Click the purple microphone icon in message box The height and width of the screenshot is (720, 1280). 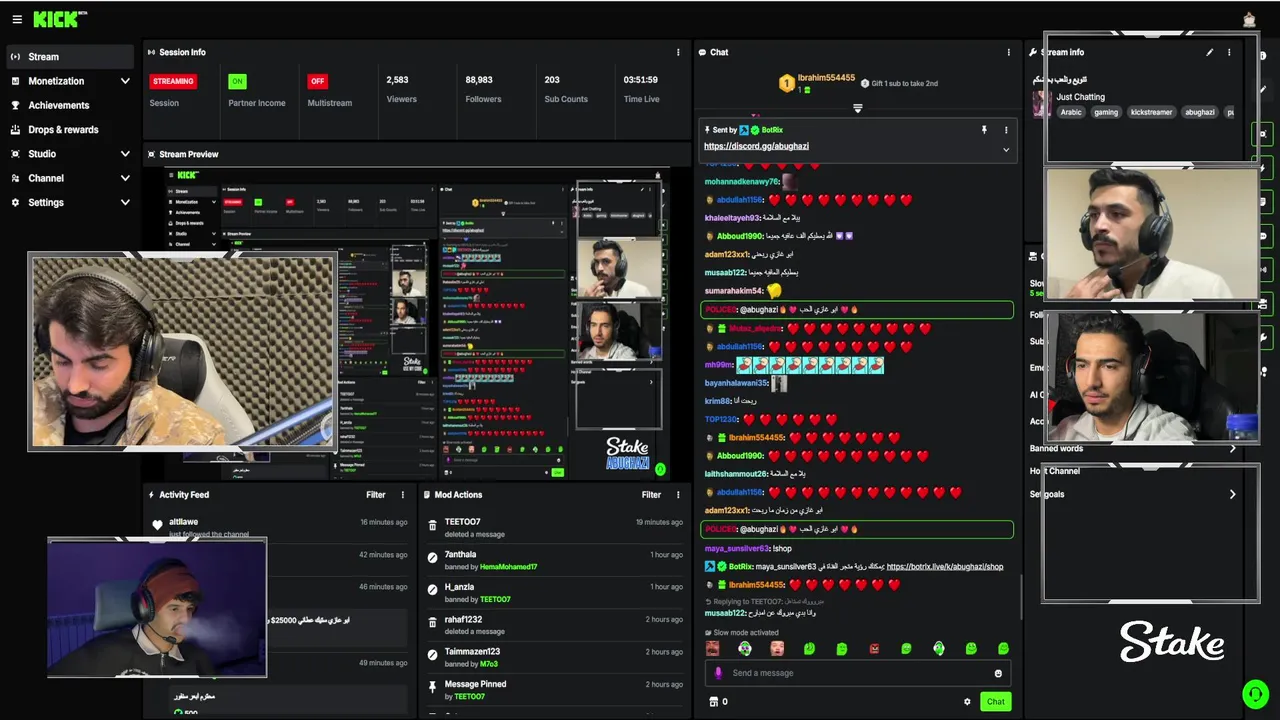pos(718,673)
